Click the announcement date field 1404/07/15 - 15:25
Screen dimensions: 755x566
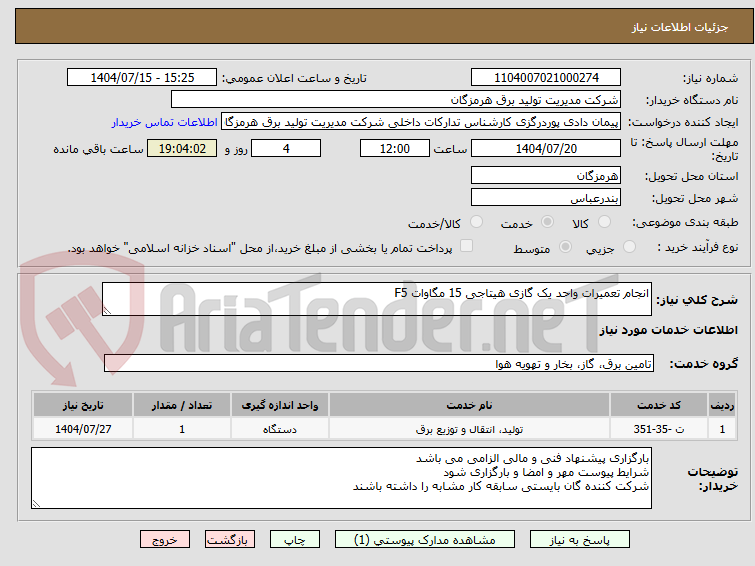pyautogui.click(x=142, y=77)
